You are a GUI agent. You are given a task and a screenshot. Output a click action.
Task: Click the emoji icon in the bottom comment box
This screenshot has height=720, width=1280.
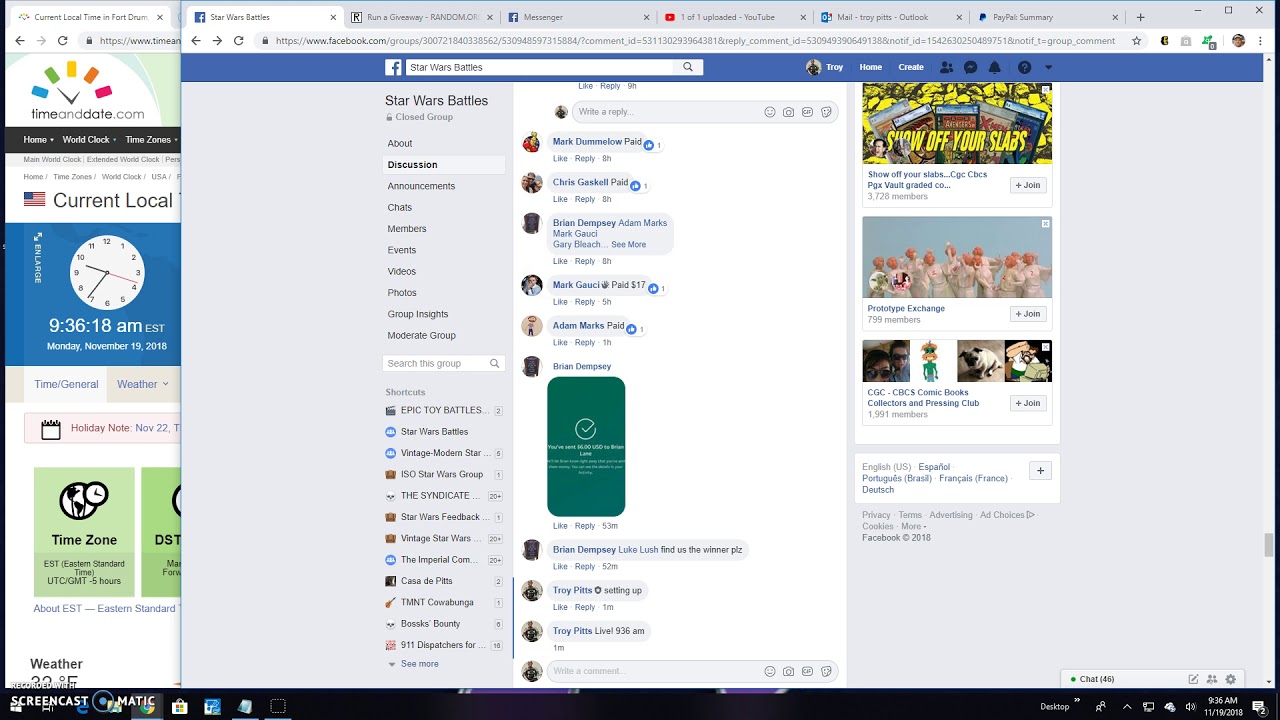point(770,671)
